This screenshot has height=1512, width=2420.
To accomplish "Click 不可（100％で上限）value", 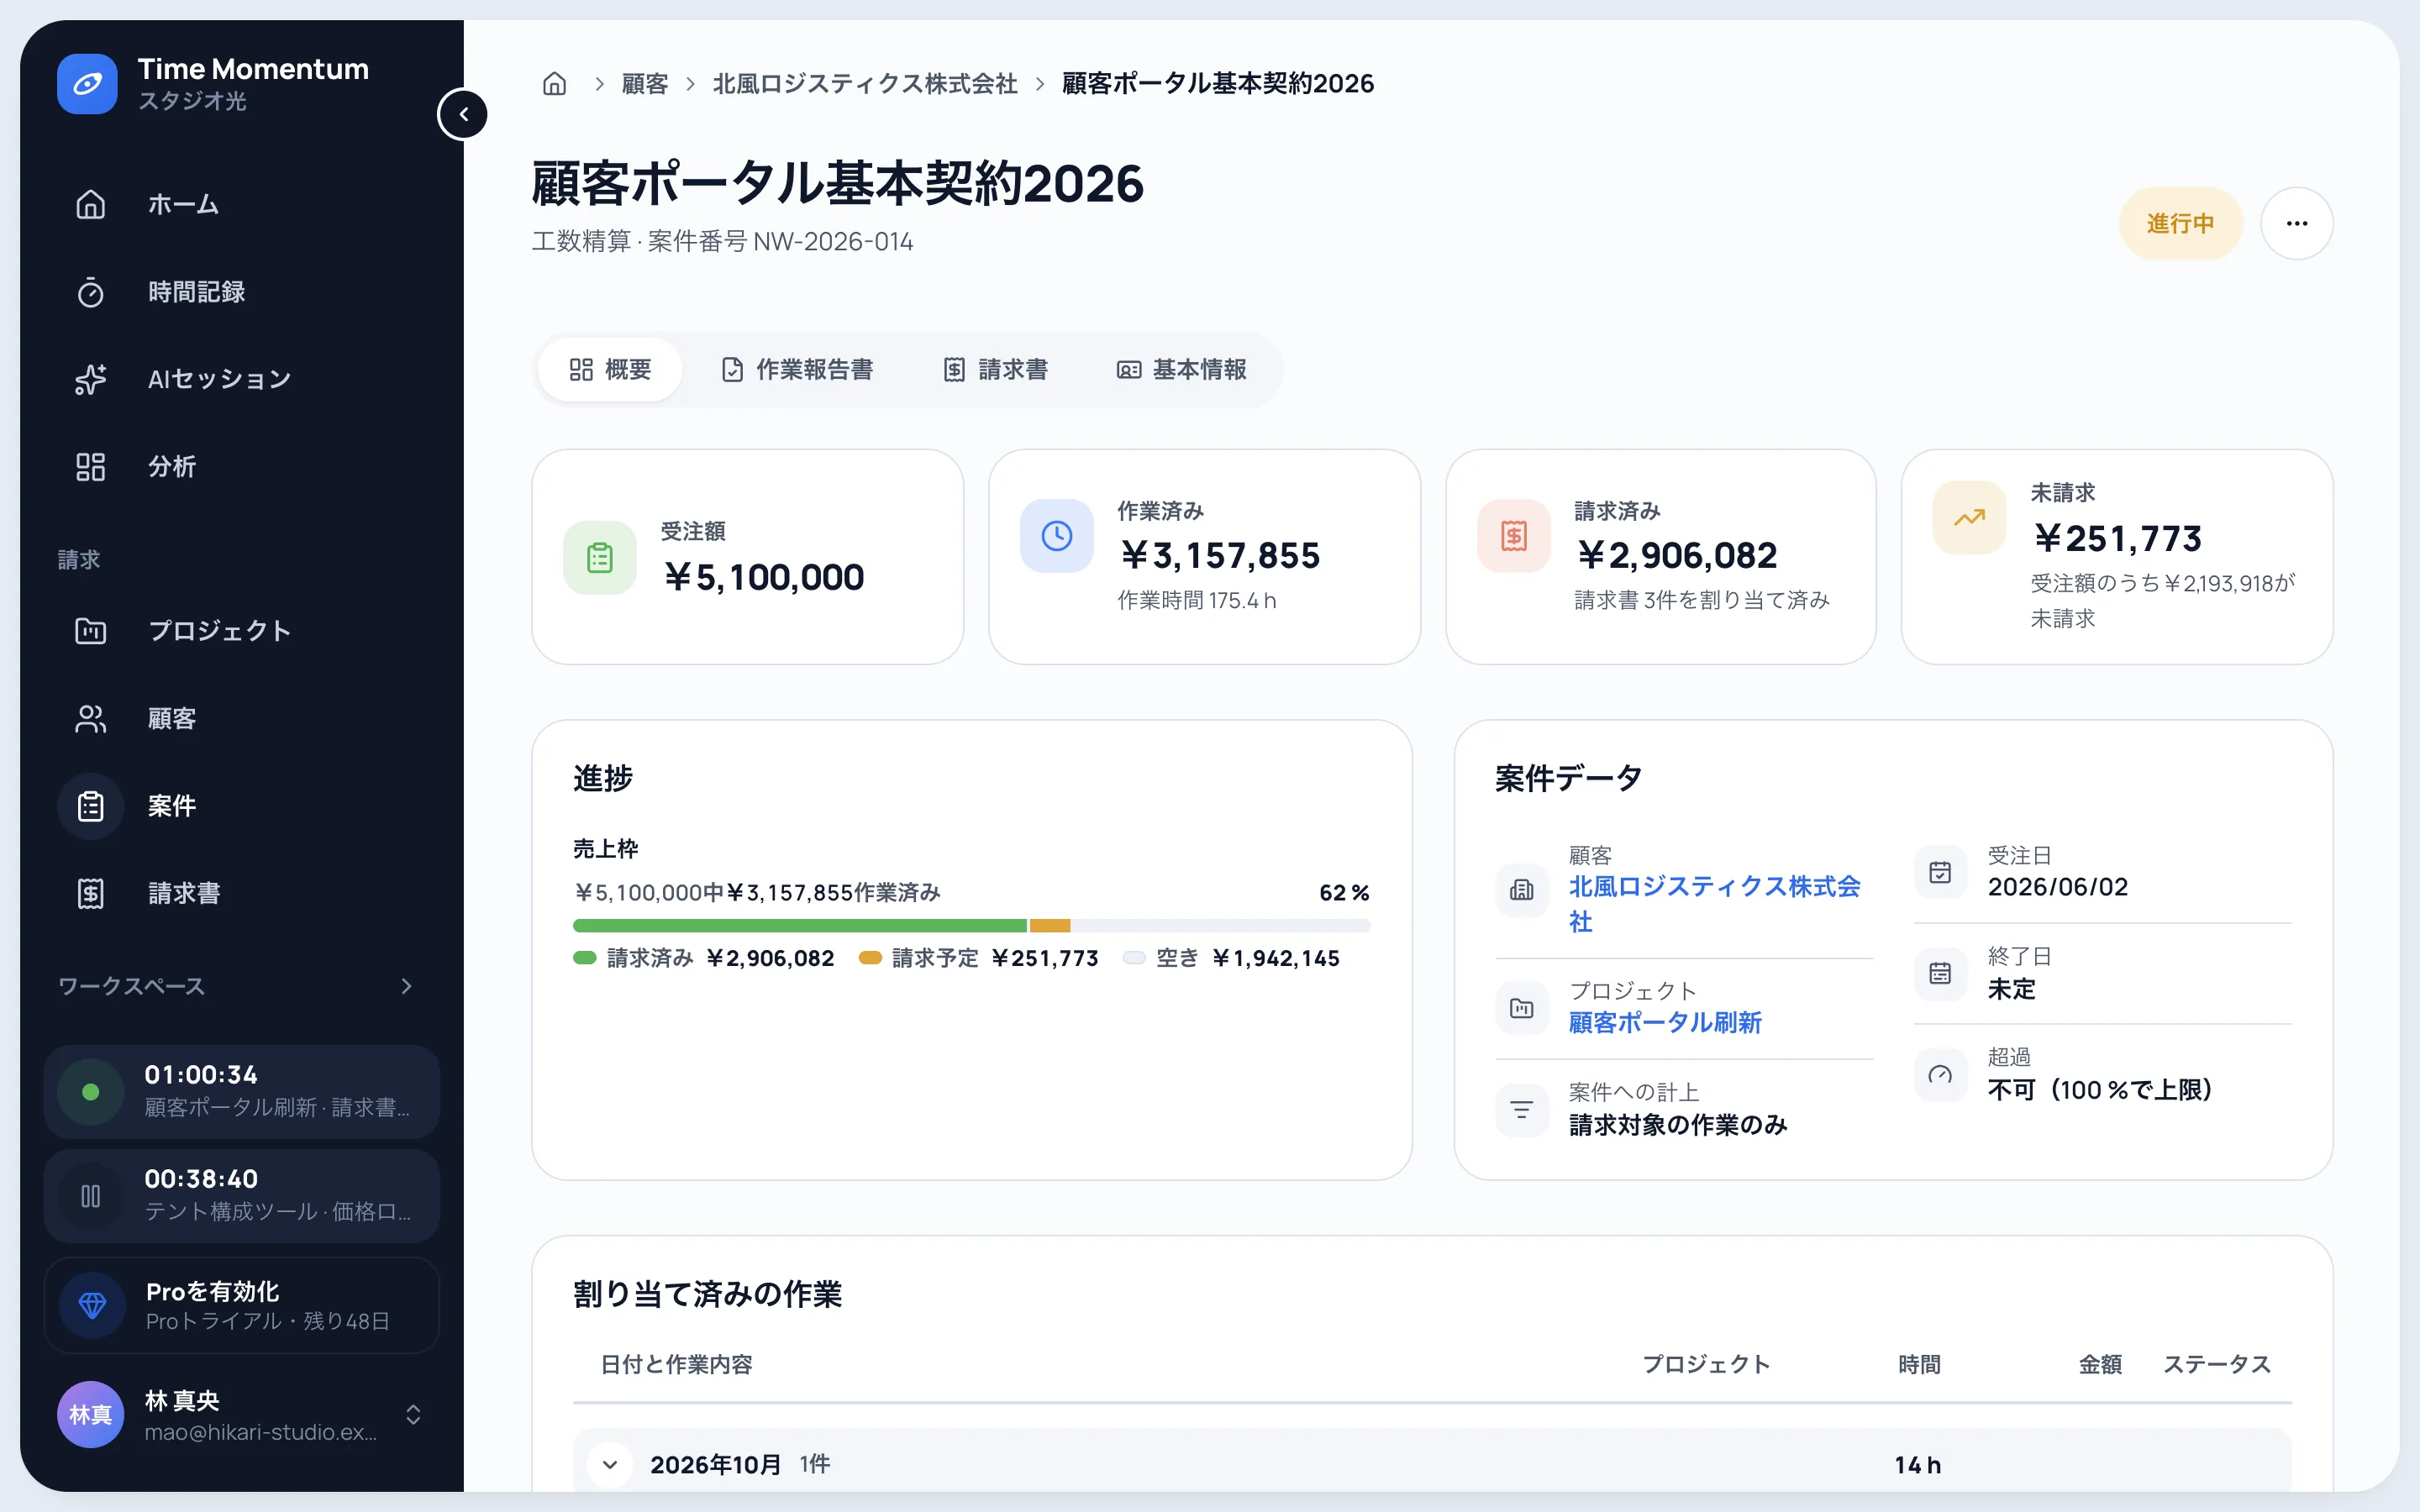I will click(2100, 1090).
